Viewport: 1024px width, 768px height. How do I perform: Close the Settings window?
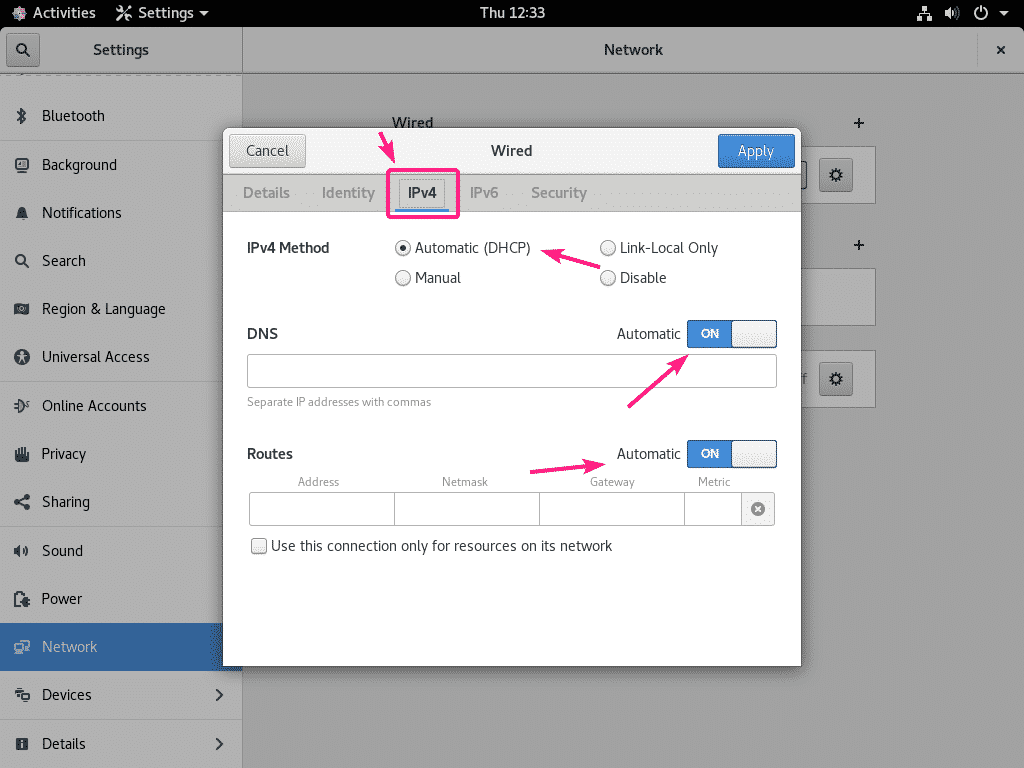(1000, 50)
